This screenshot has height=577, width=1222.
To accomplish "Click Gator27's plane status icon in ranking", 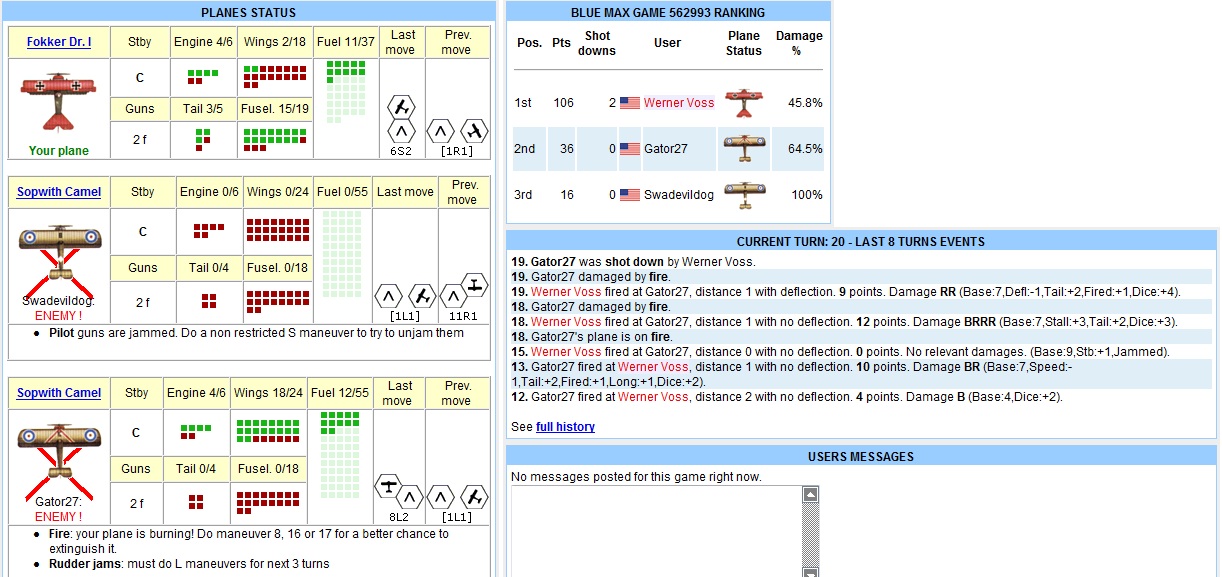I will coord(744,149).
